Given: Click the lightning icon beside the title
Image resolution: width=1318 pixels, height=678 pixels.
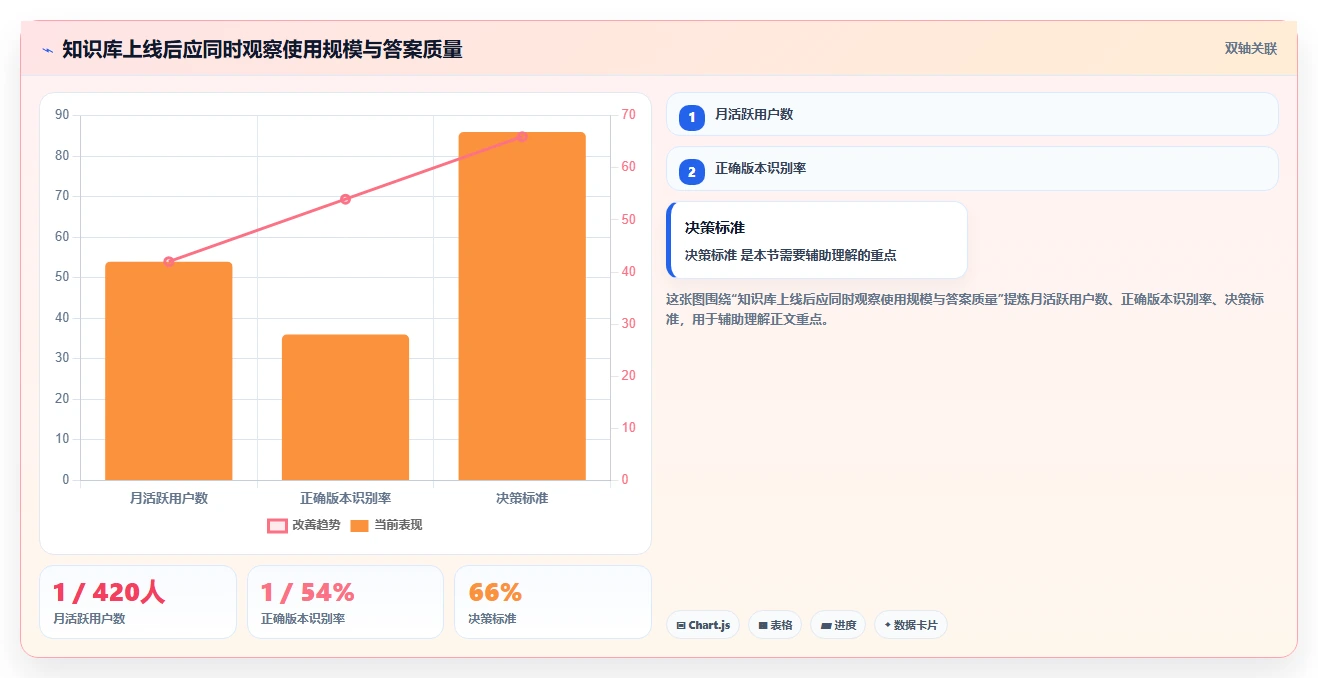Looking at the screenshot, I should point(47,50).
